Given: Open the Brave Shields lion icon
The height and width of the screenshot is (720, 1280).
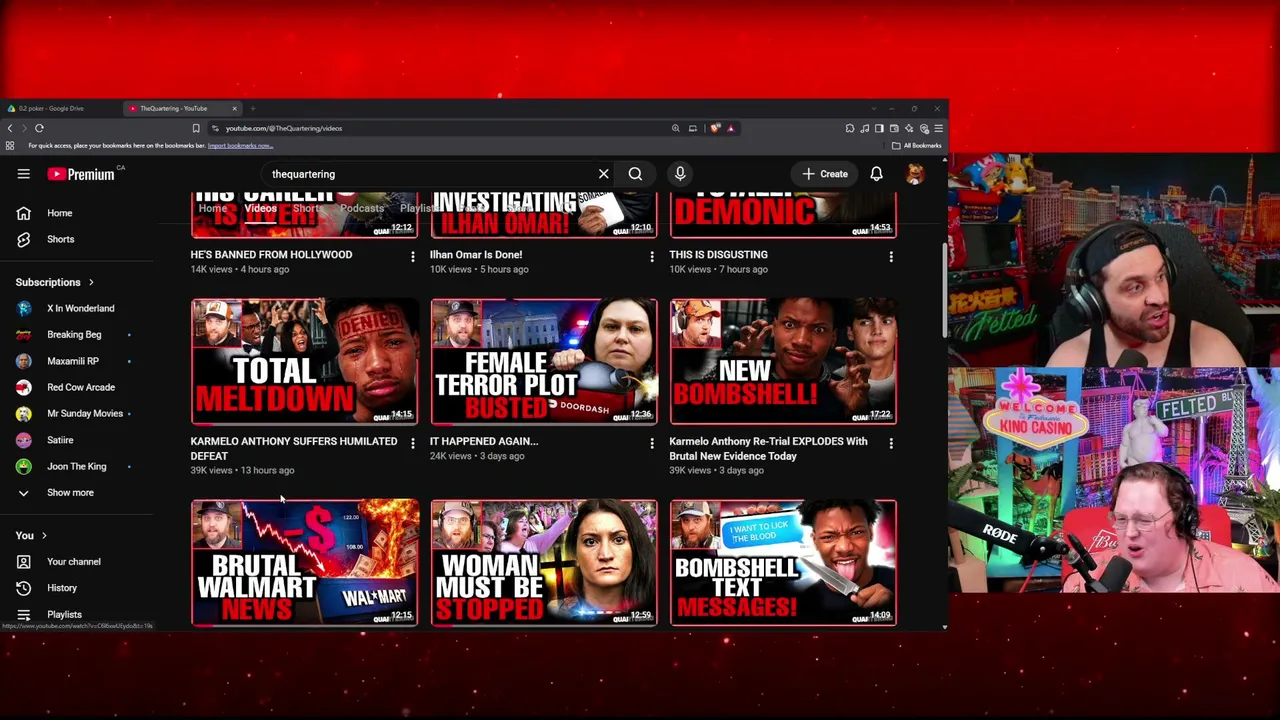Looking at the screenshot, I should tap(715, 128).
